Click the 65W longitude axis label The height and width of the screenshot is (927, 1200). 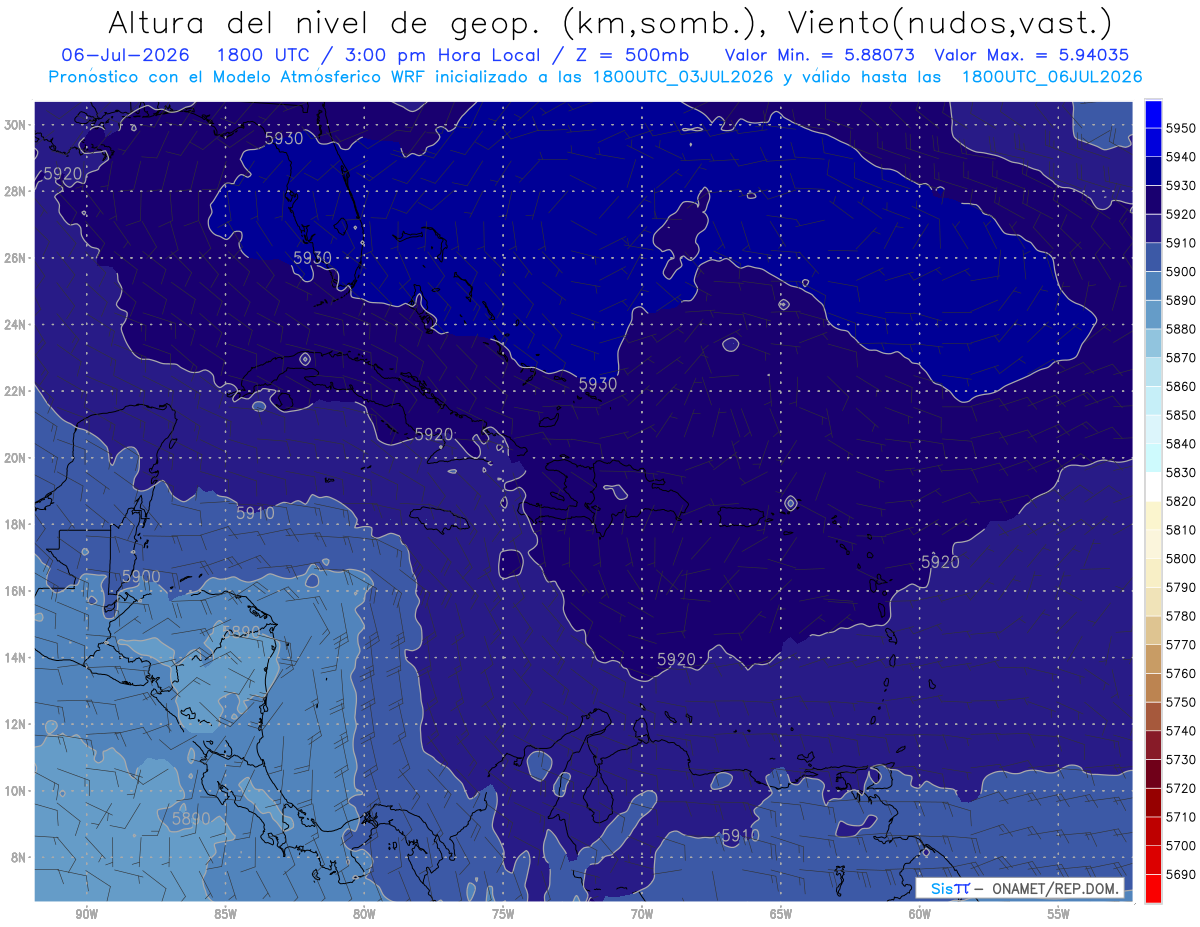781,914
